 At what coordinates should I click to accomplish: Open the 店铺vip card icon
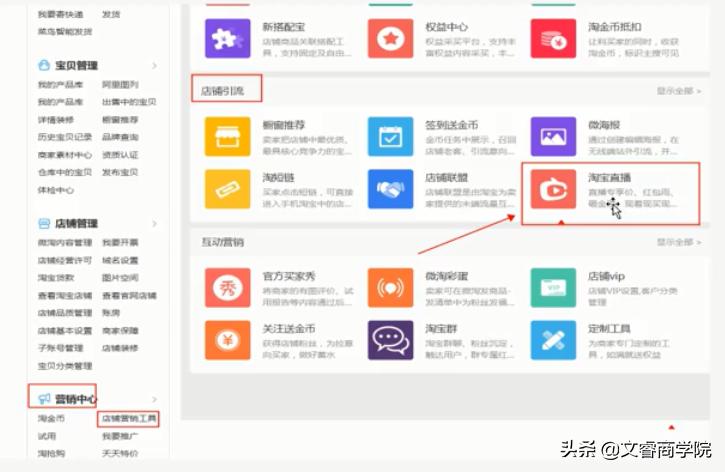click(553, 288)
